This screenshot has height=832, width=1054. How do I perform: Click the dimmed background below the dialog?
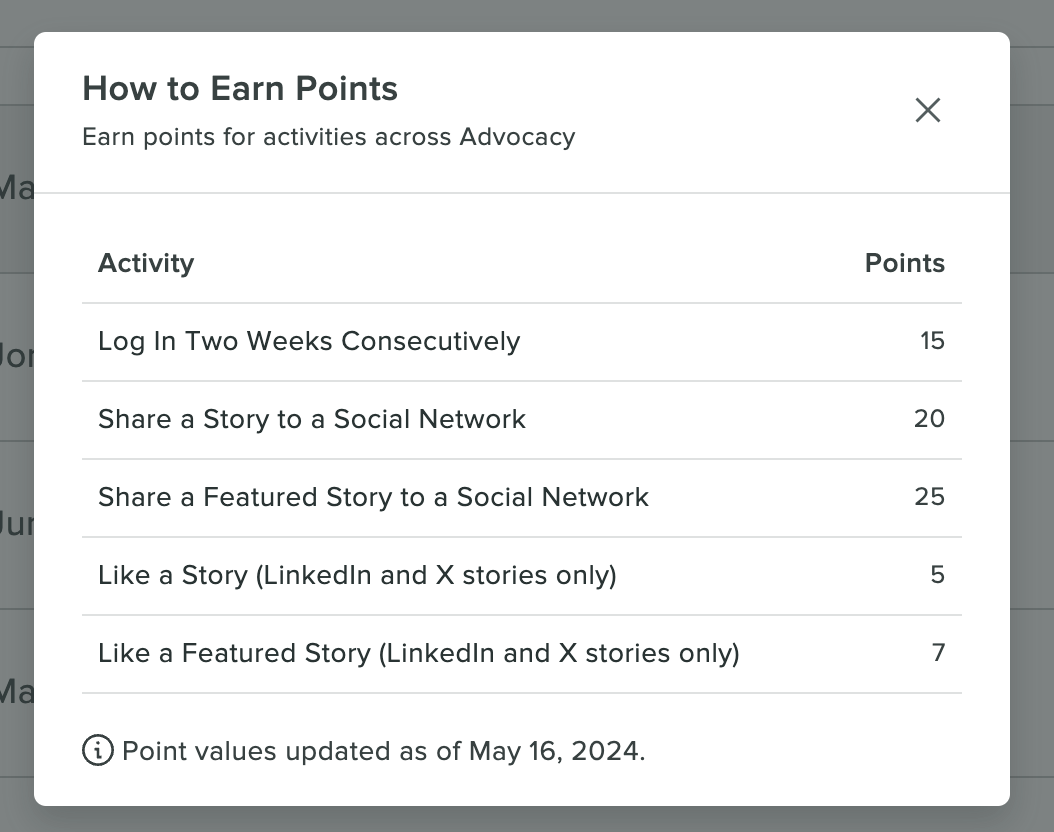click(x=527, y=819)
